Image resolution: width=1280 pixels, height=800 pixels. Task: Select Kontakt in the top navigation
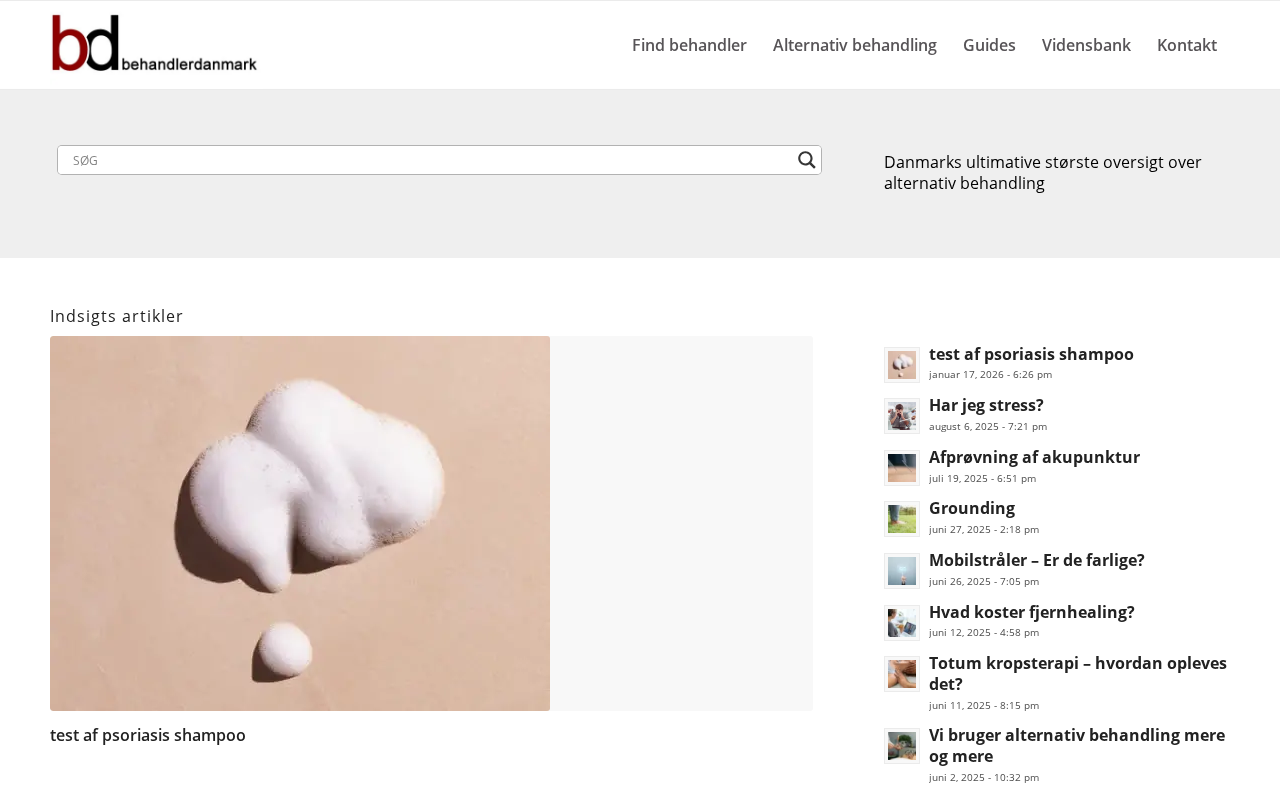coord(1186,45)
